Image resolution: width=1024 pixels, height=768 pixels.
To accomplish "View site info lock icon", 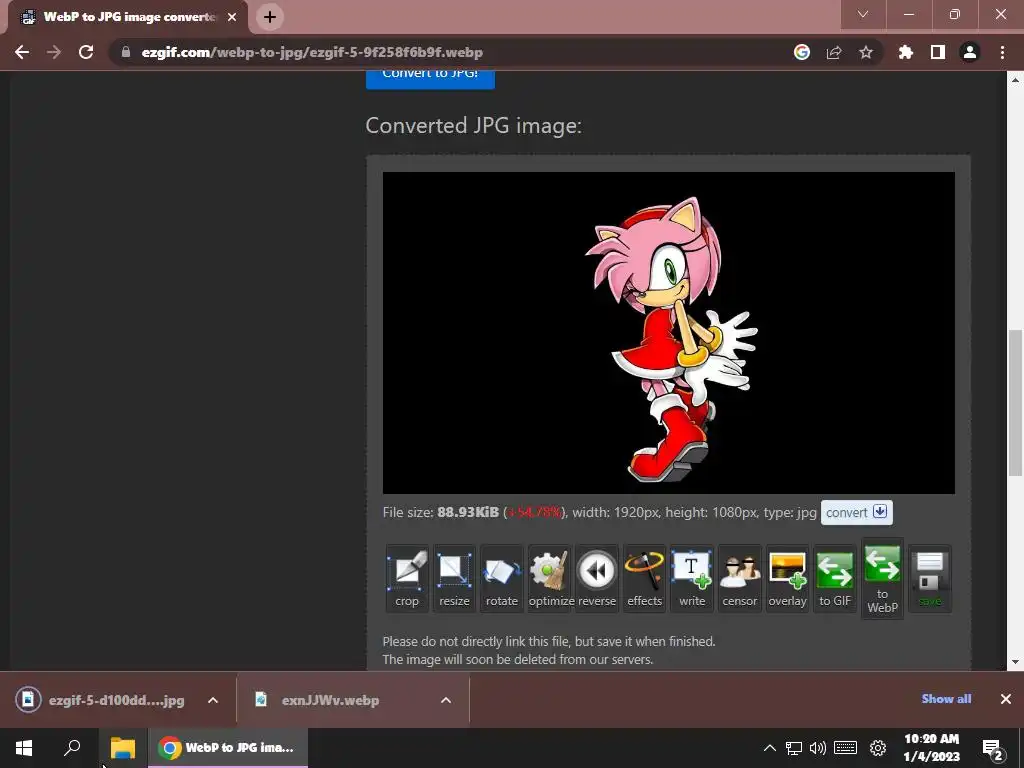I will click(126, 52).
